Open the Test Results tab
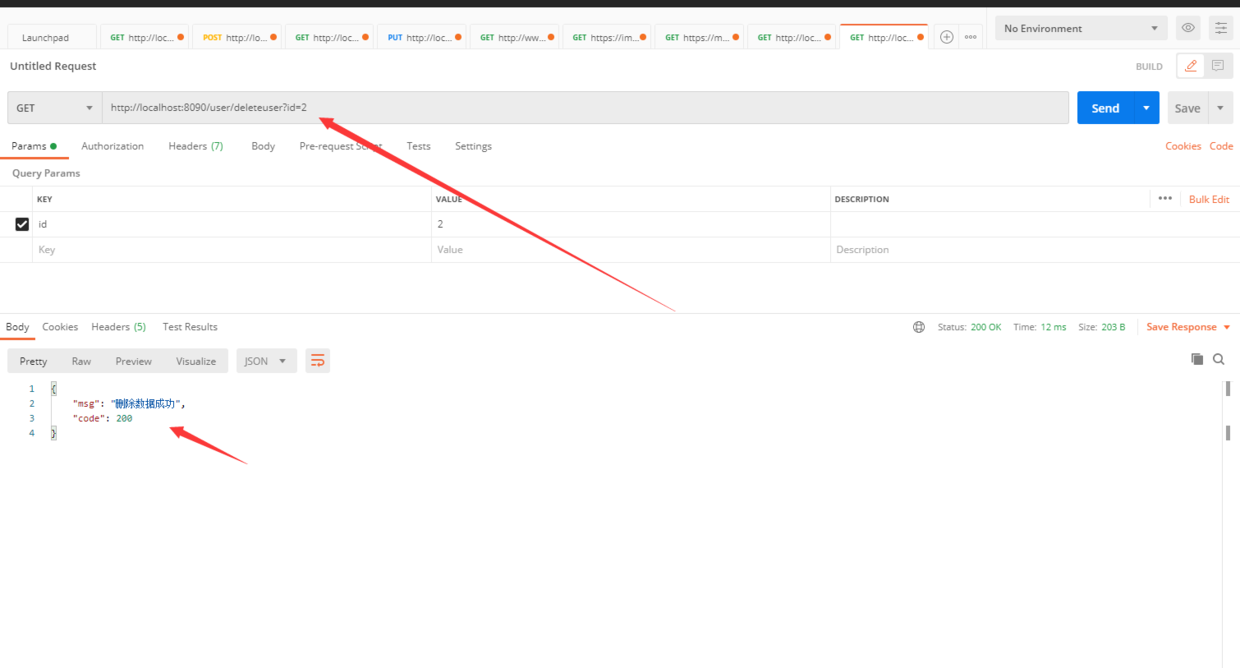 pyautogui.click(x=190, y=327)
